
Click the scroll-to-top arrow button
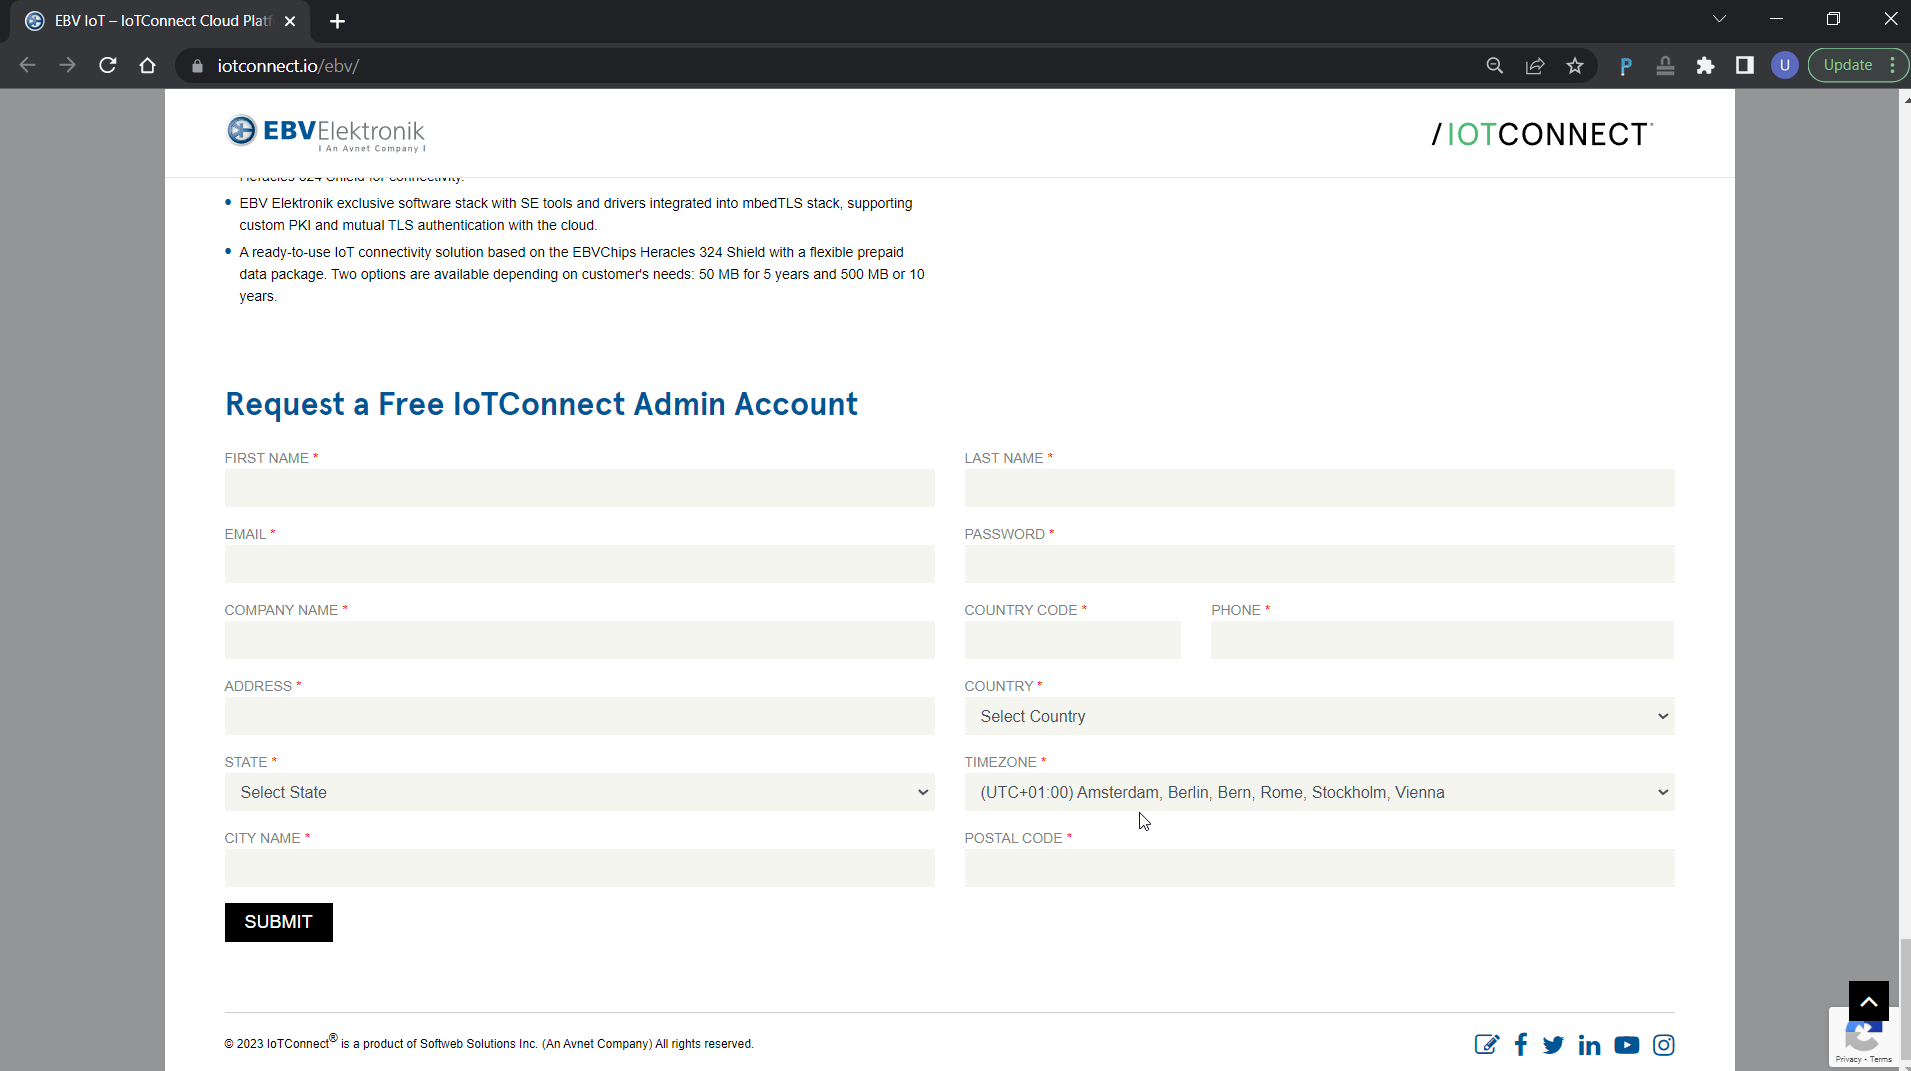coord(1868,1001)
